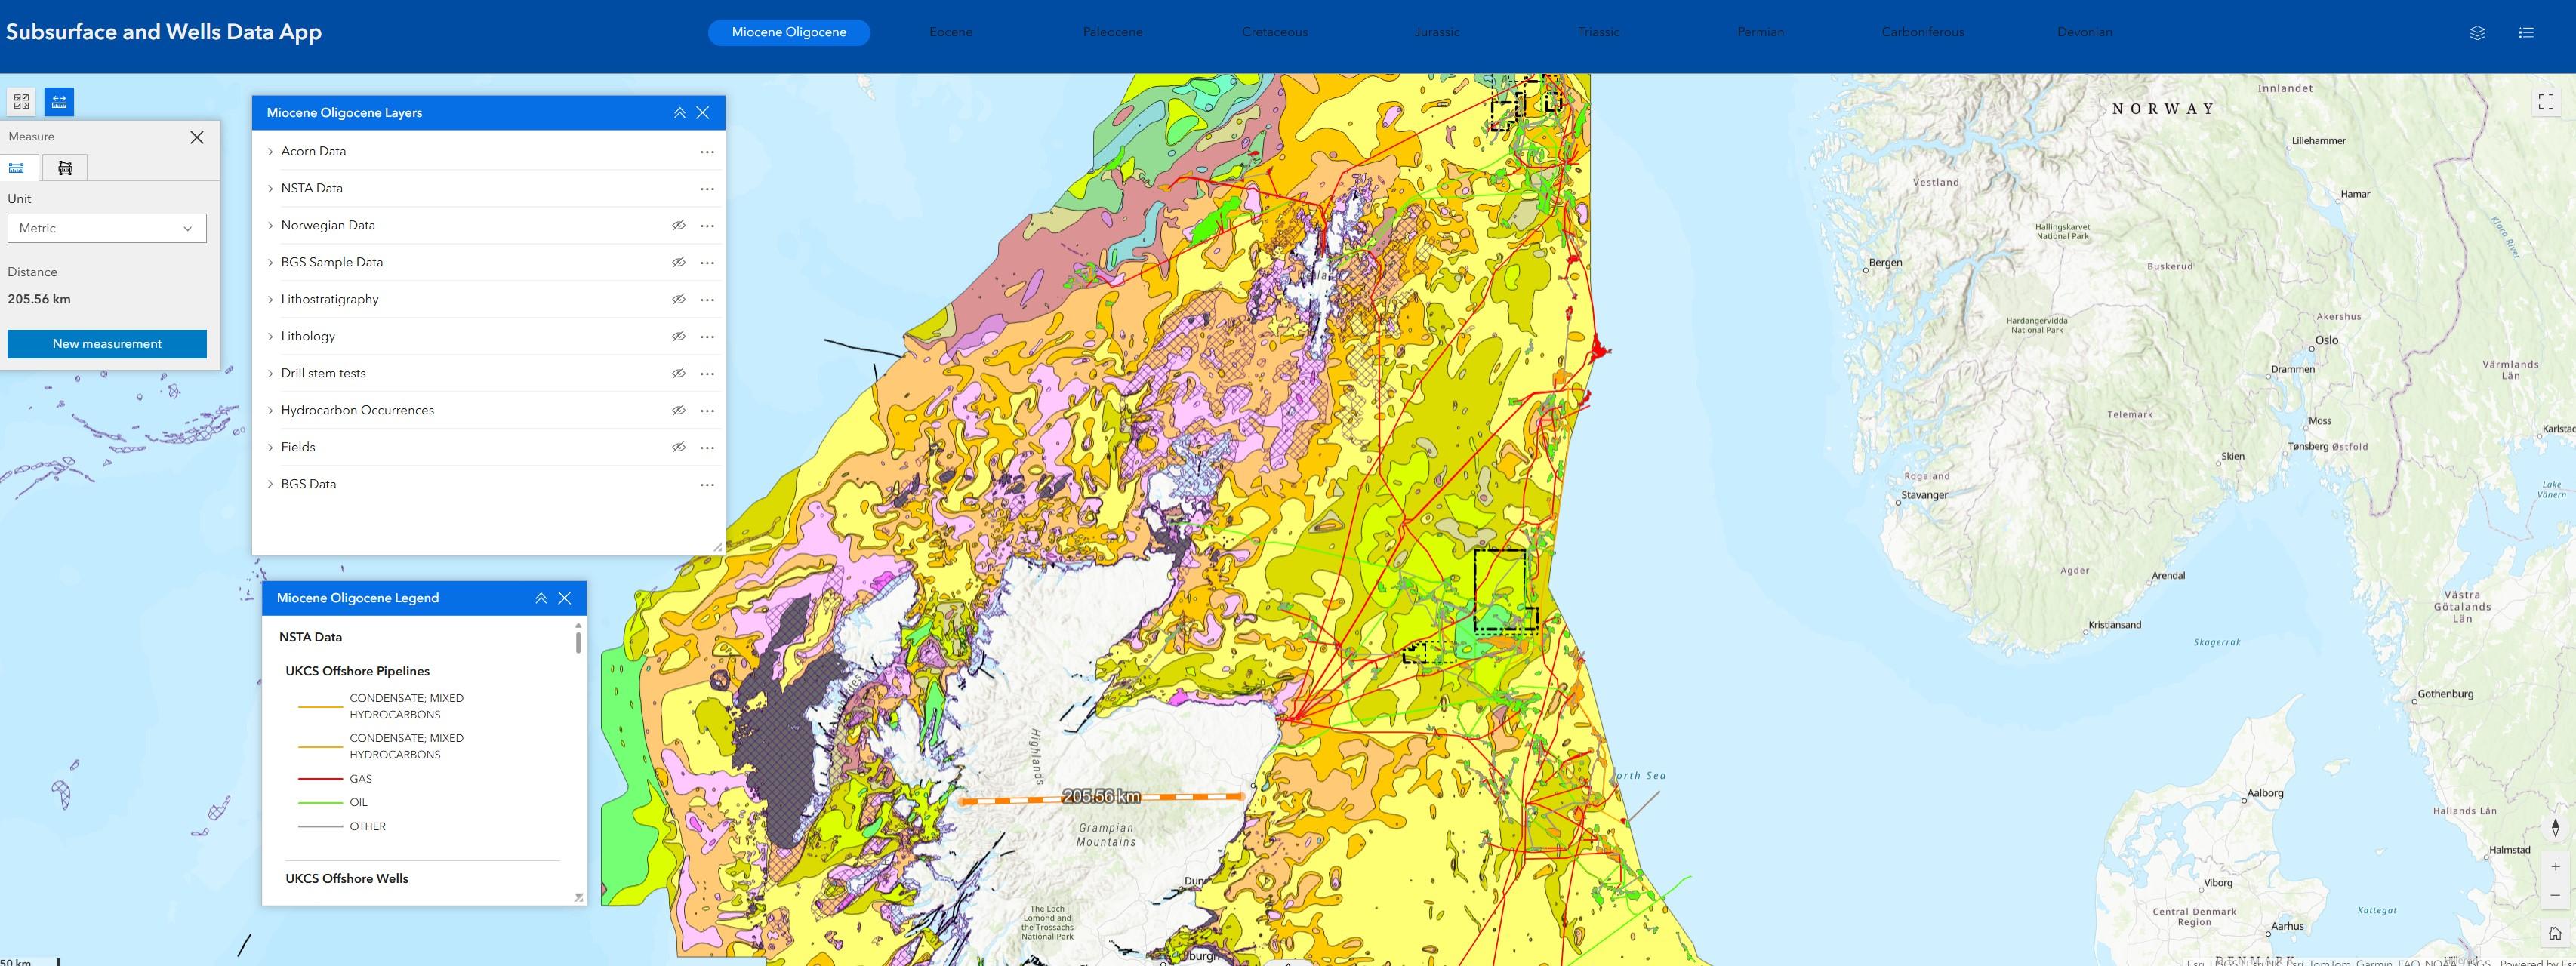Open options menu for Drill stem tests
Screen dimensions: 2576x966
707,374
